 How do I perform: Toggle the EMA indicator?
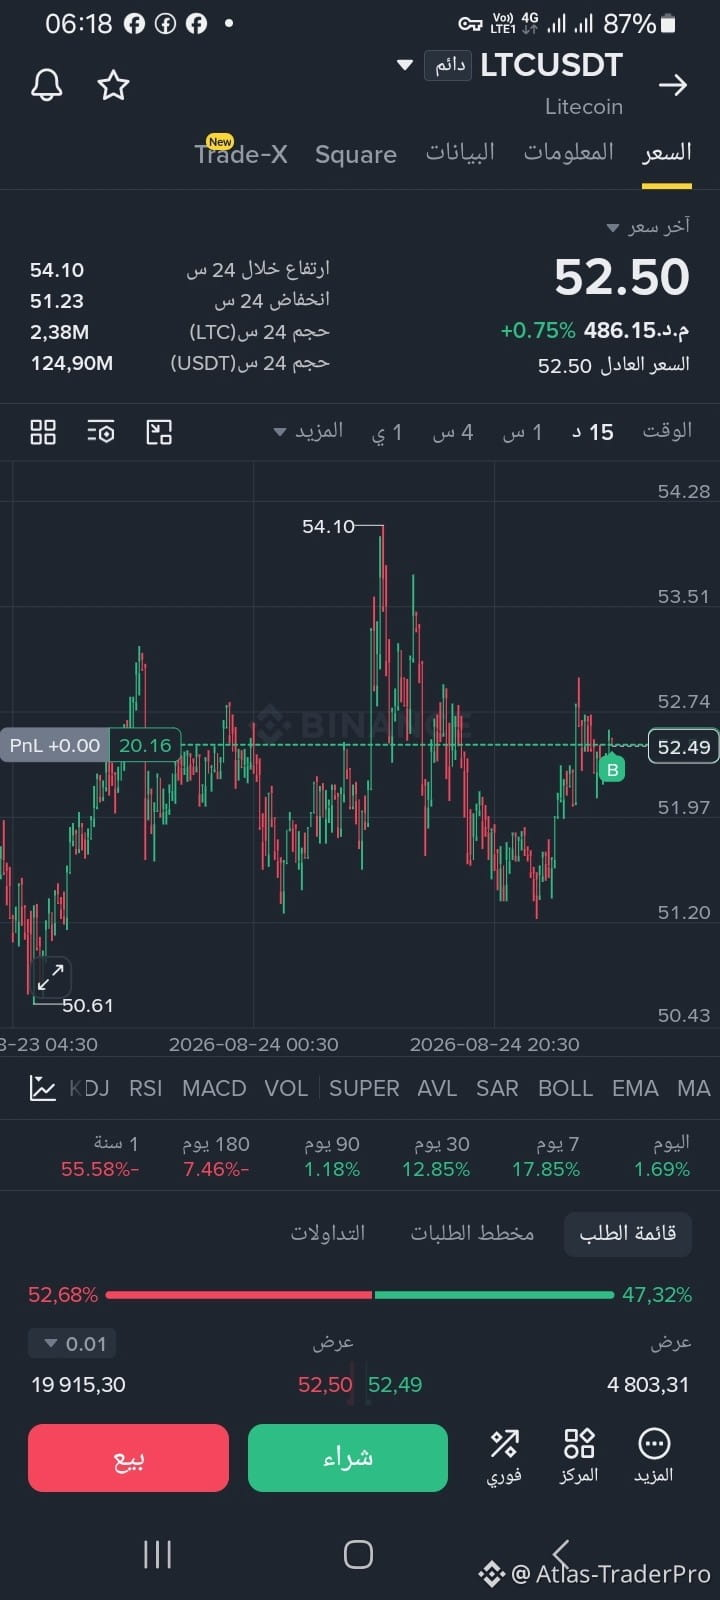tap(635, 1088)
